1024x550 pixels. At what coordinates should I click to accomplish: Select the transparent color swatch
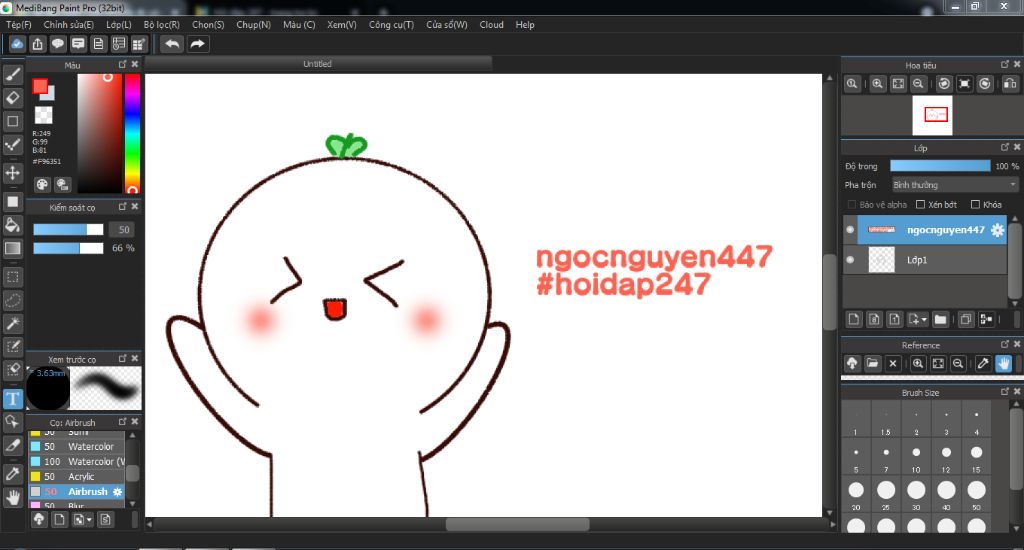click(x=43, y=116)
